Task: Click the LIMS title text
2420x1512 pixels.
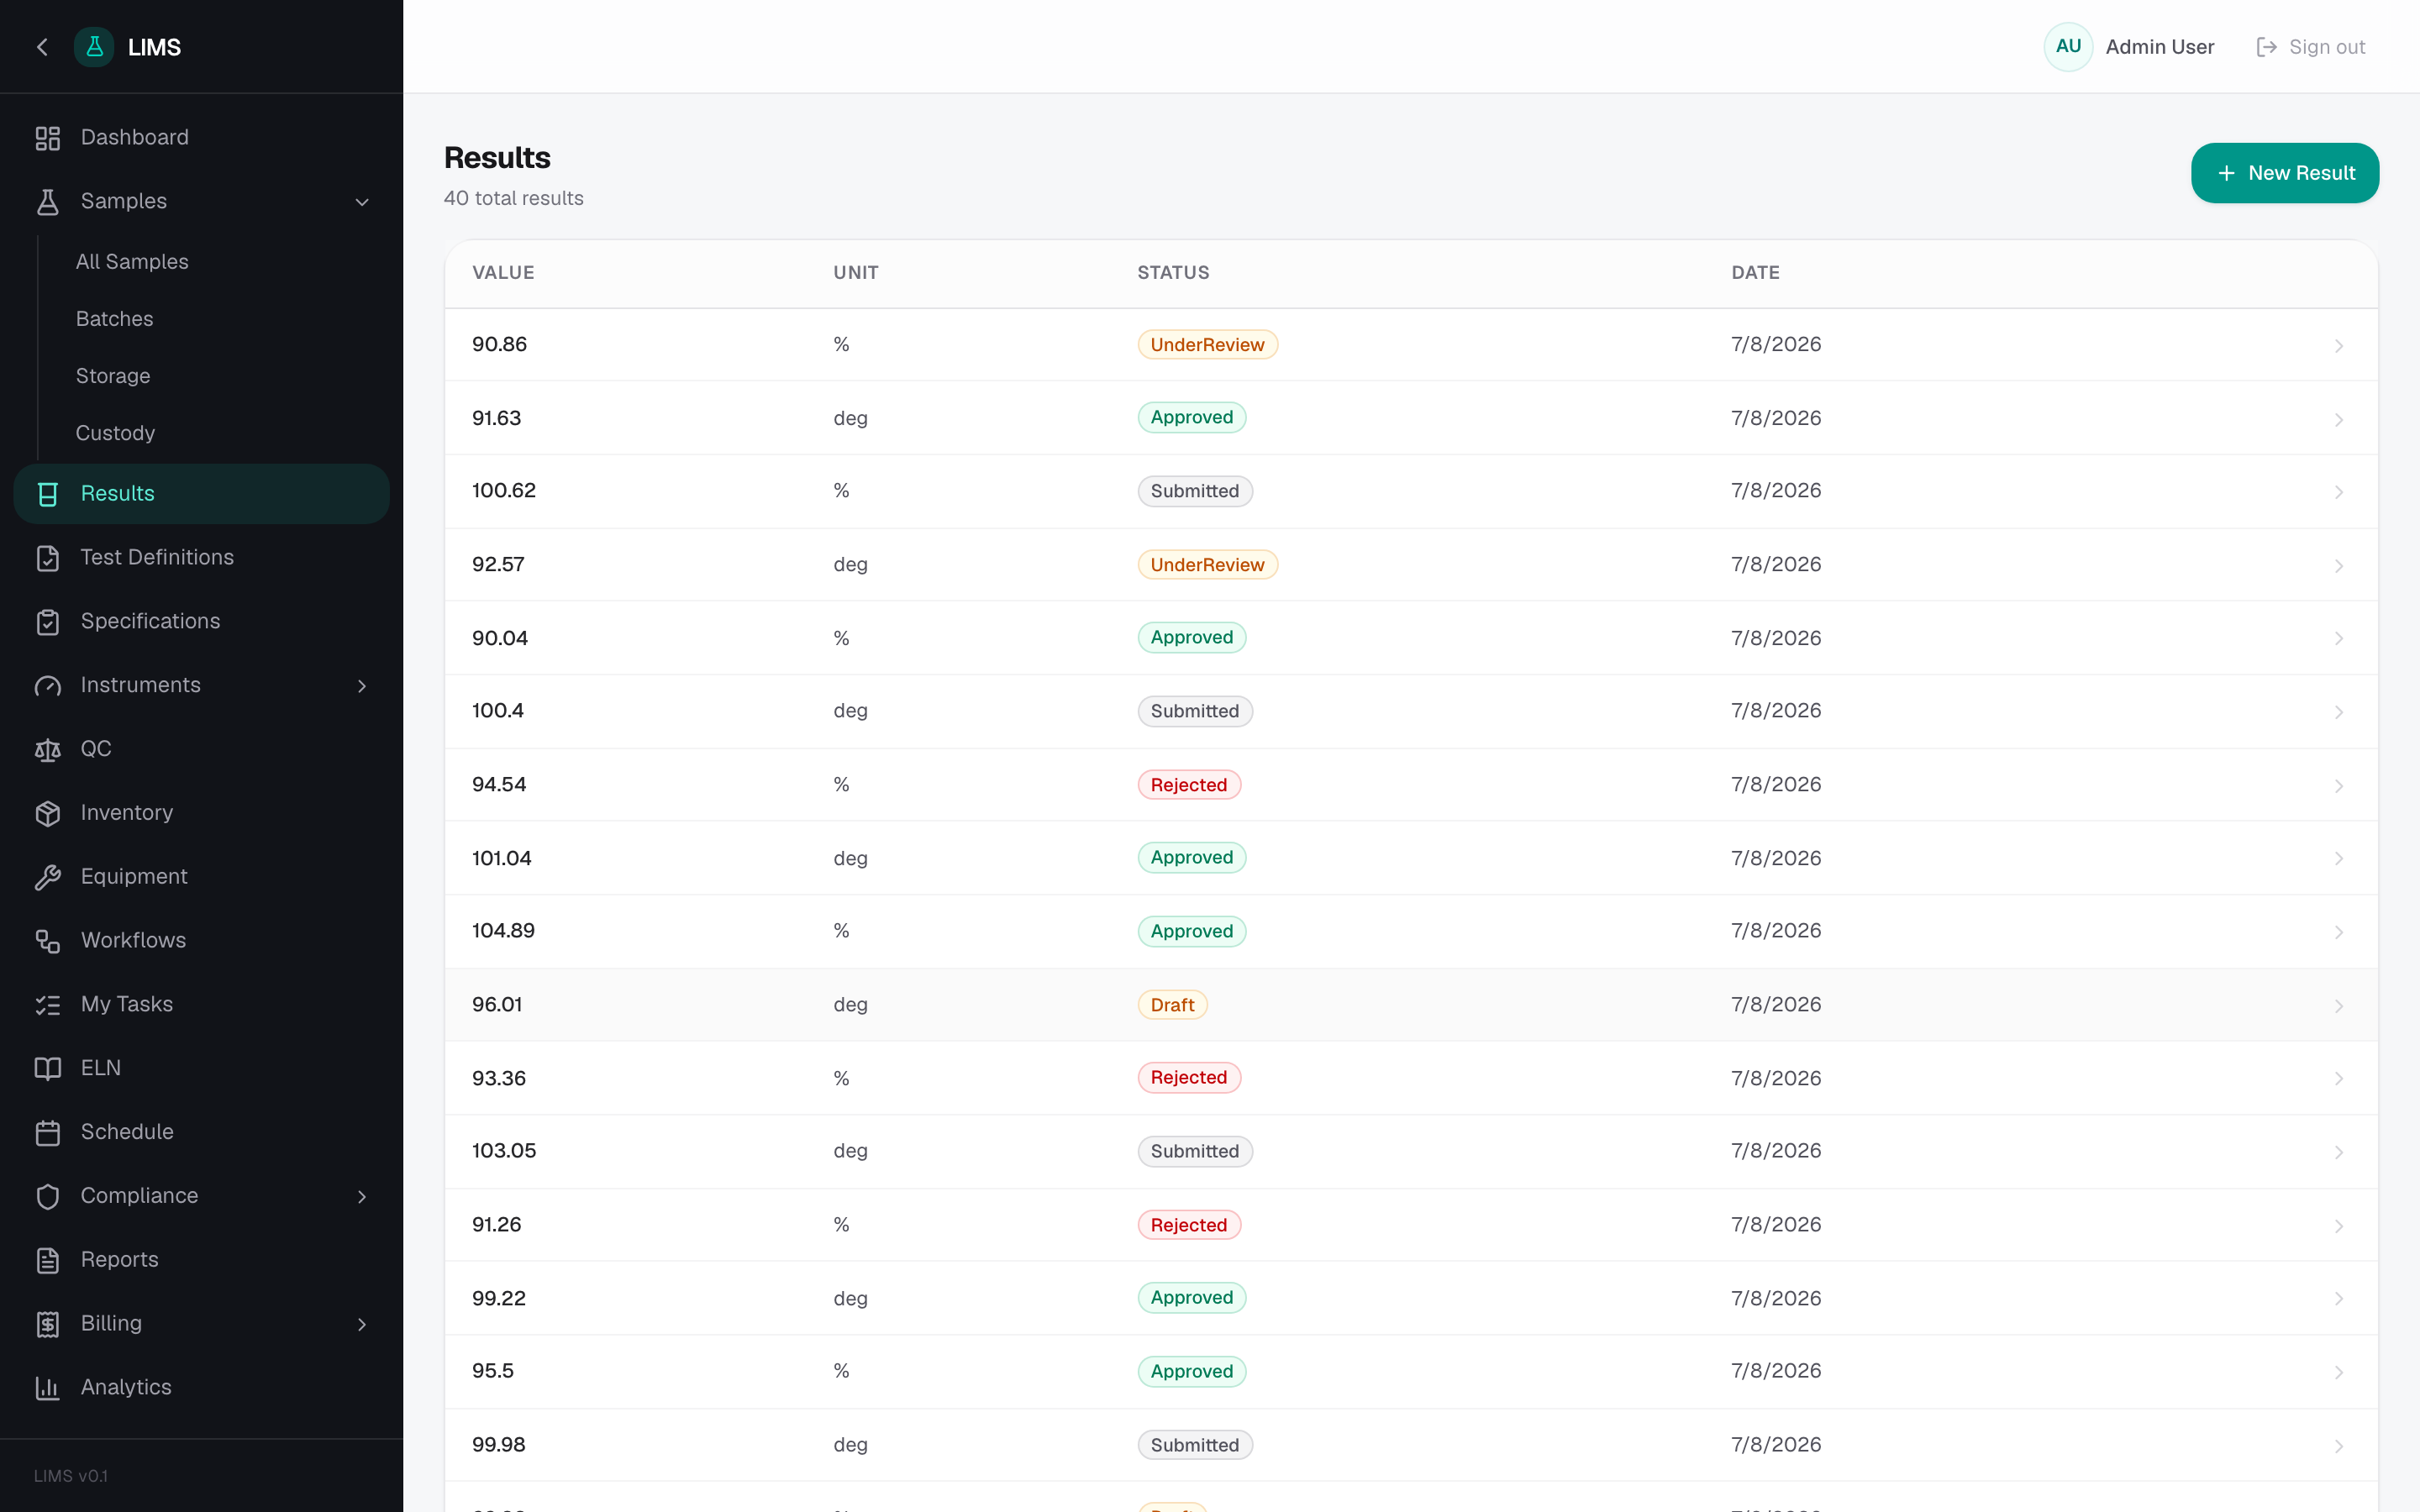Action: pyautogui.click(x=154, y=47)
